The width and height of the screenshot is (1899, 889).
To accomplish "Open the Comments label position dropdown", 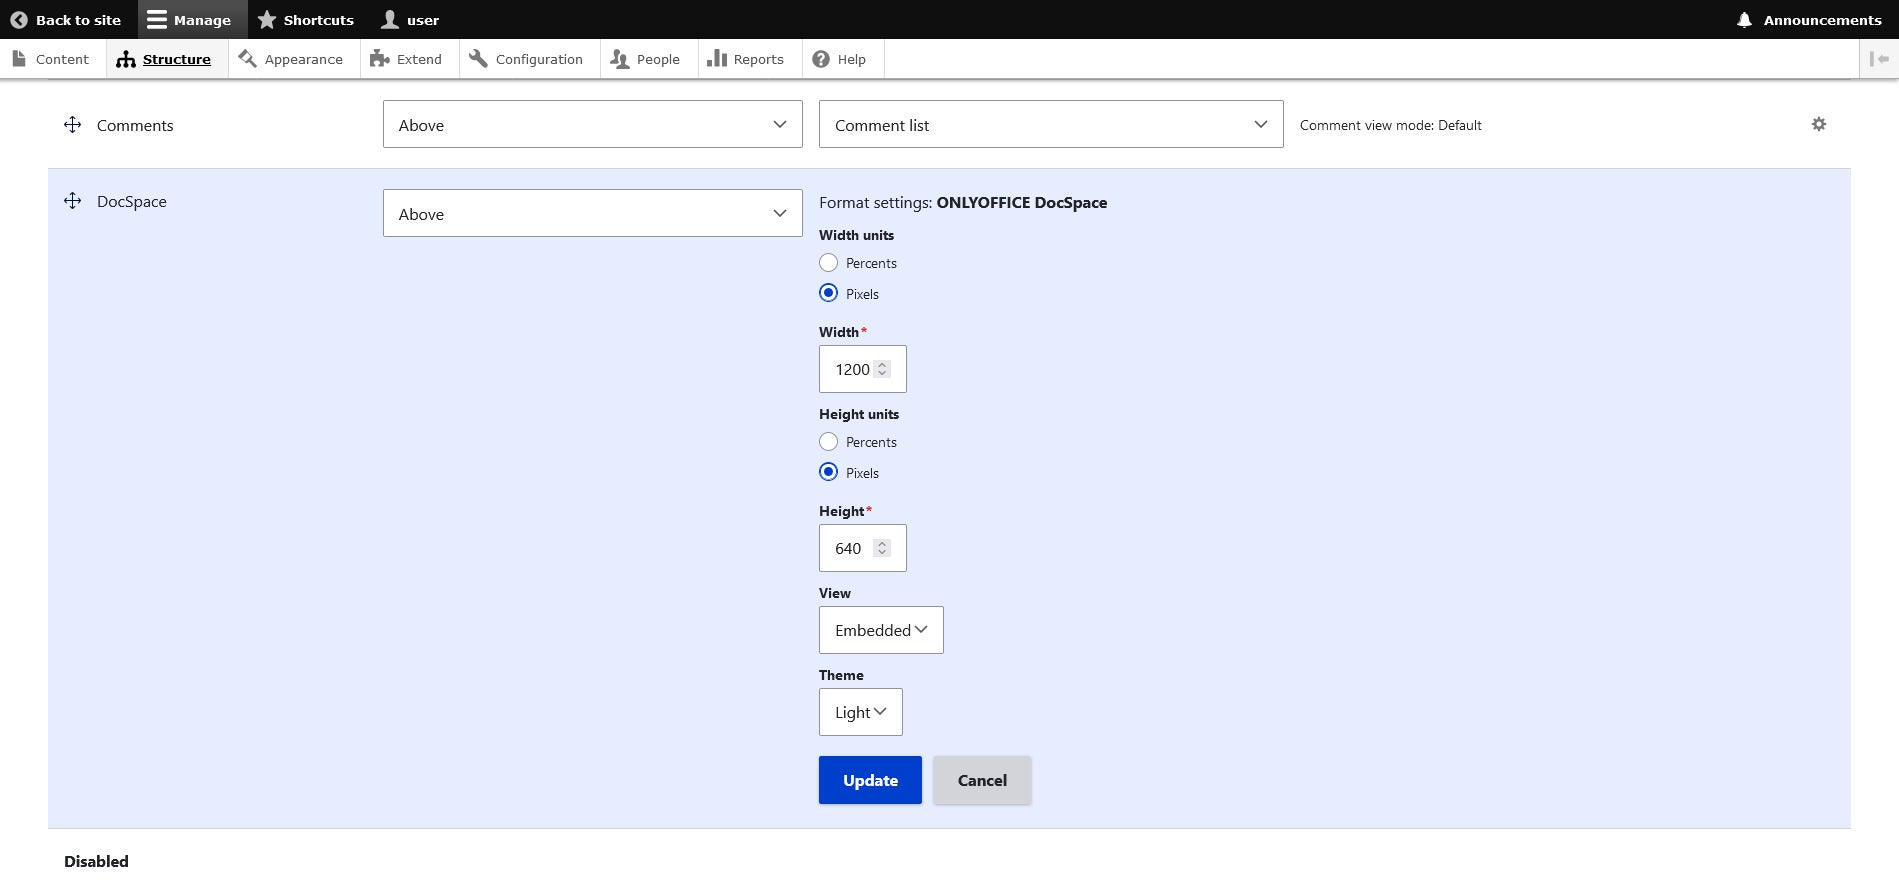I will click(593, 124).
